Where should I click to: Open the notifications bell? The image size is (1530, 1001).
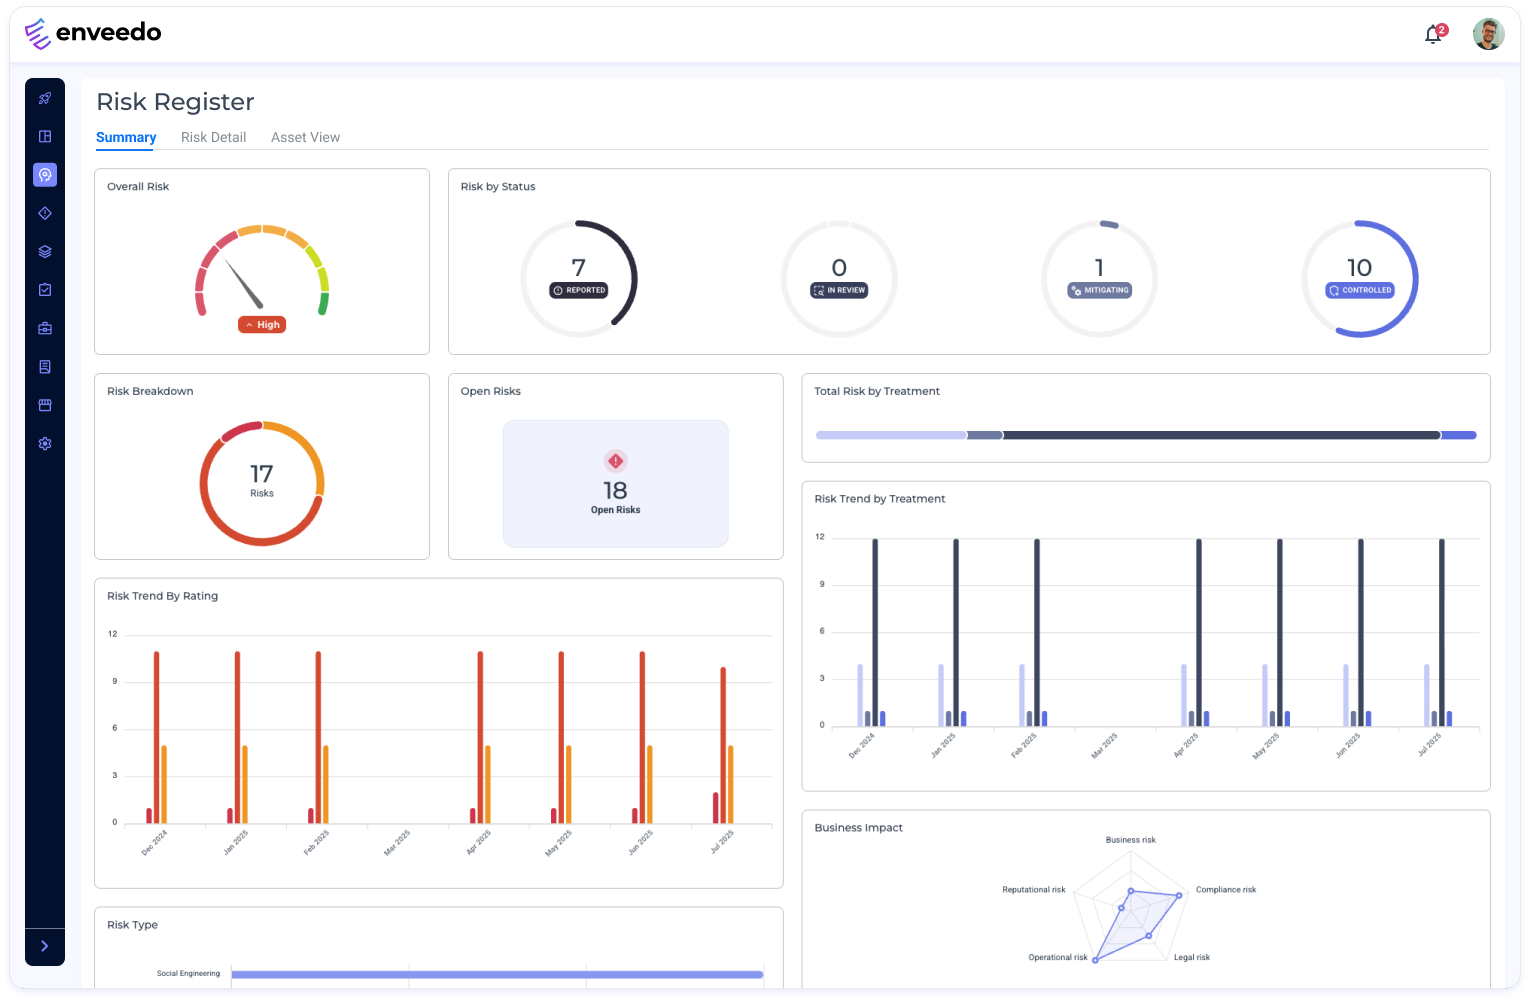pos(1433,35)
